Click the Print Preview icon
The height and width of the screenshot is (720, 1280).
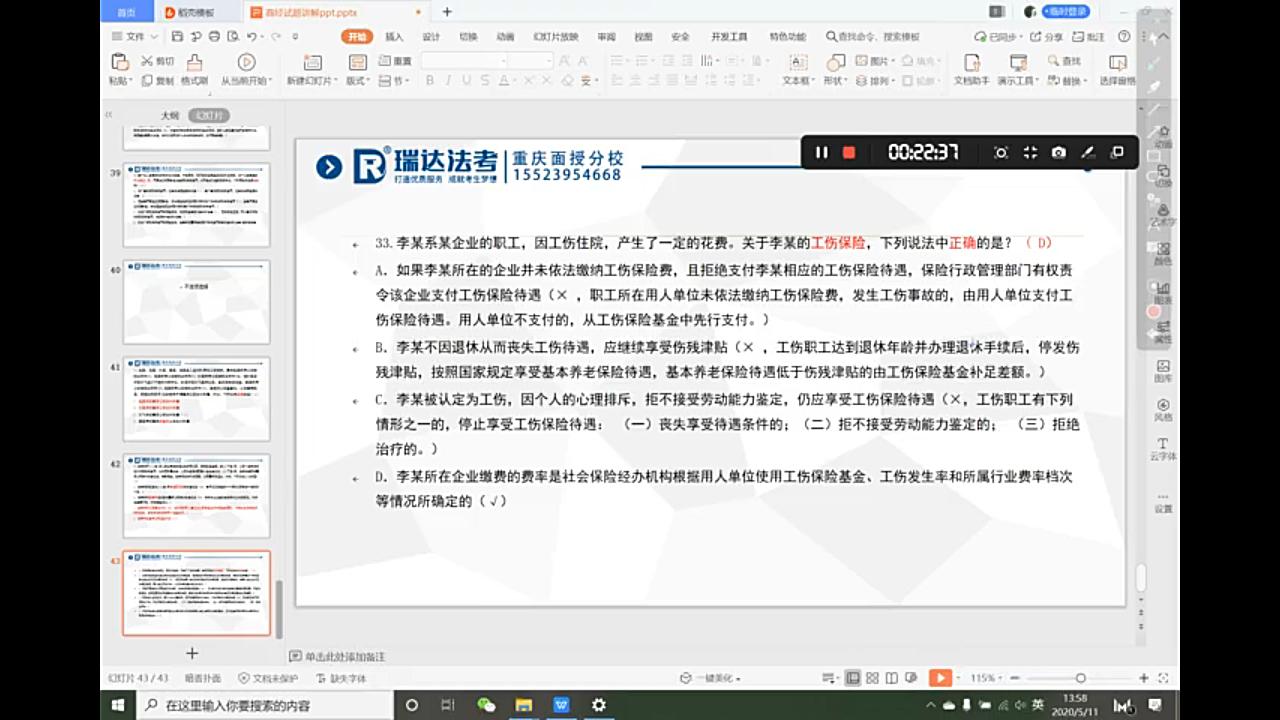232,36
